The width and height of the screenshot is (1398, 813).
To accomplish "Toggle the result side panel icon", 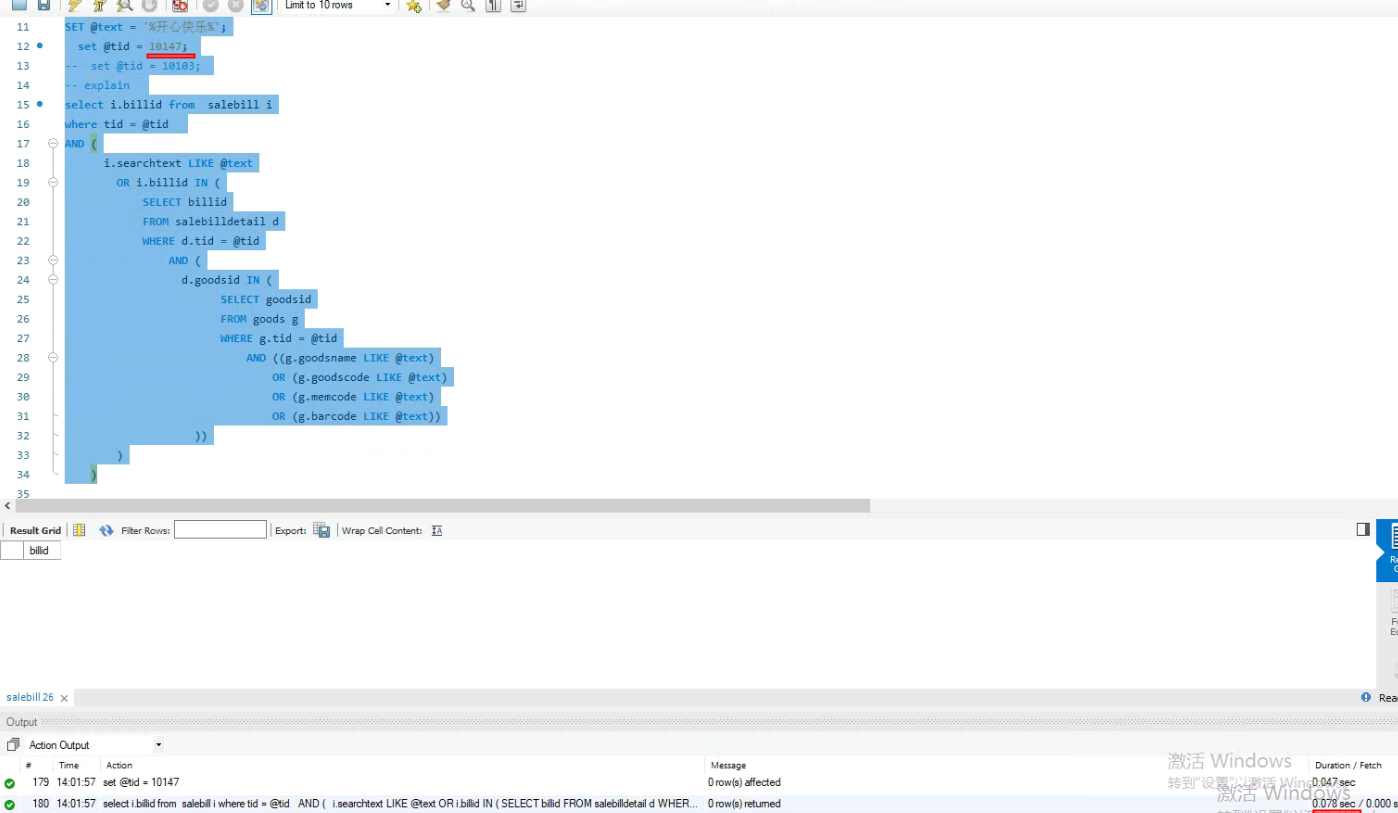I will (x=1363, y=529).
